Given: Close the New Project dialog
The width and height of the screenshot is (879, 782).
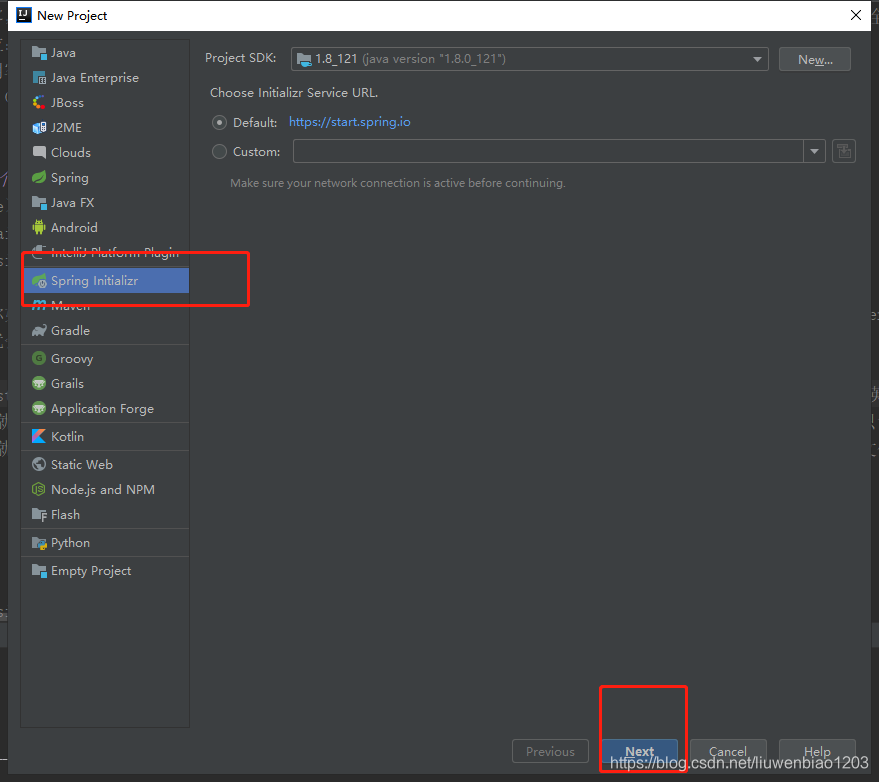Looking at the screenshot, I should [855, 15].
